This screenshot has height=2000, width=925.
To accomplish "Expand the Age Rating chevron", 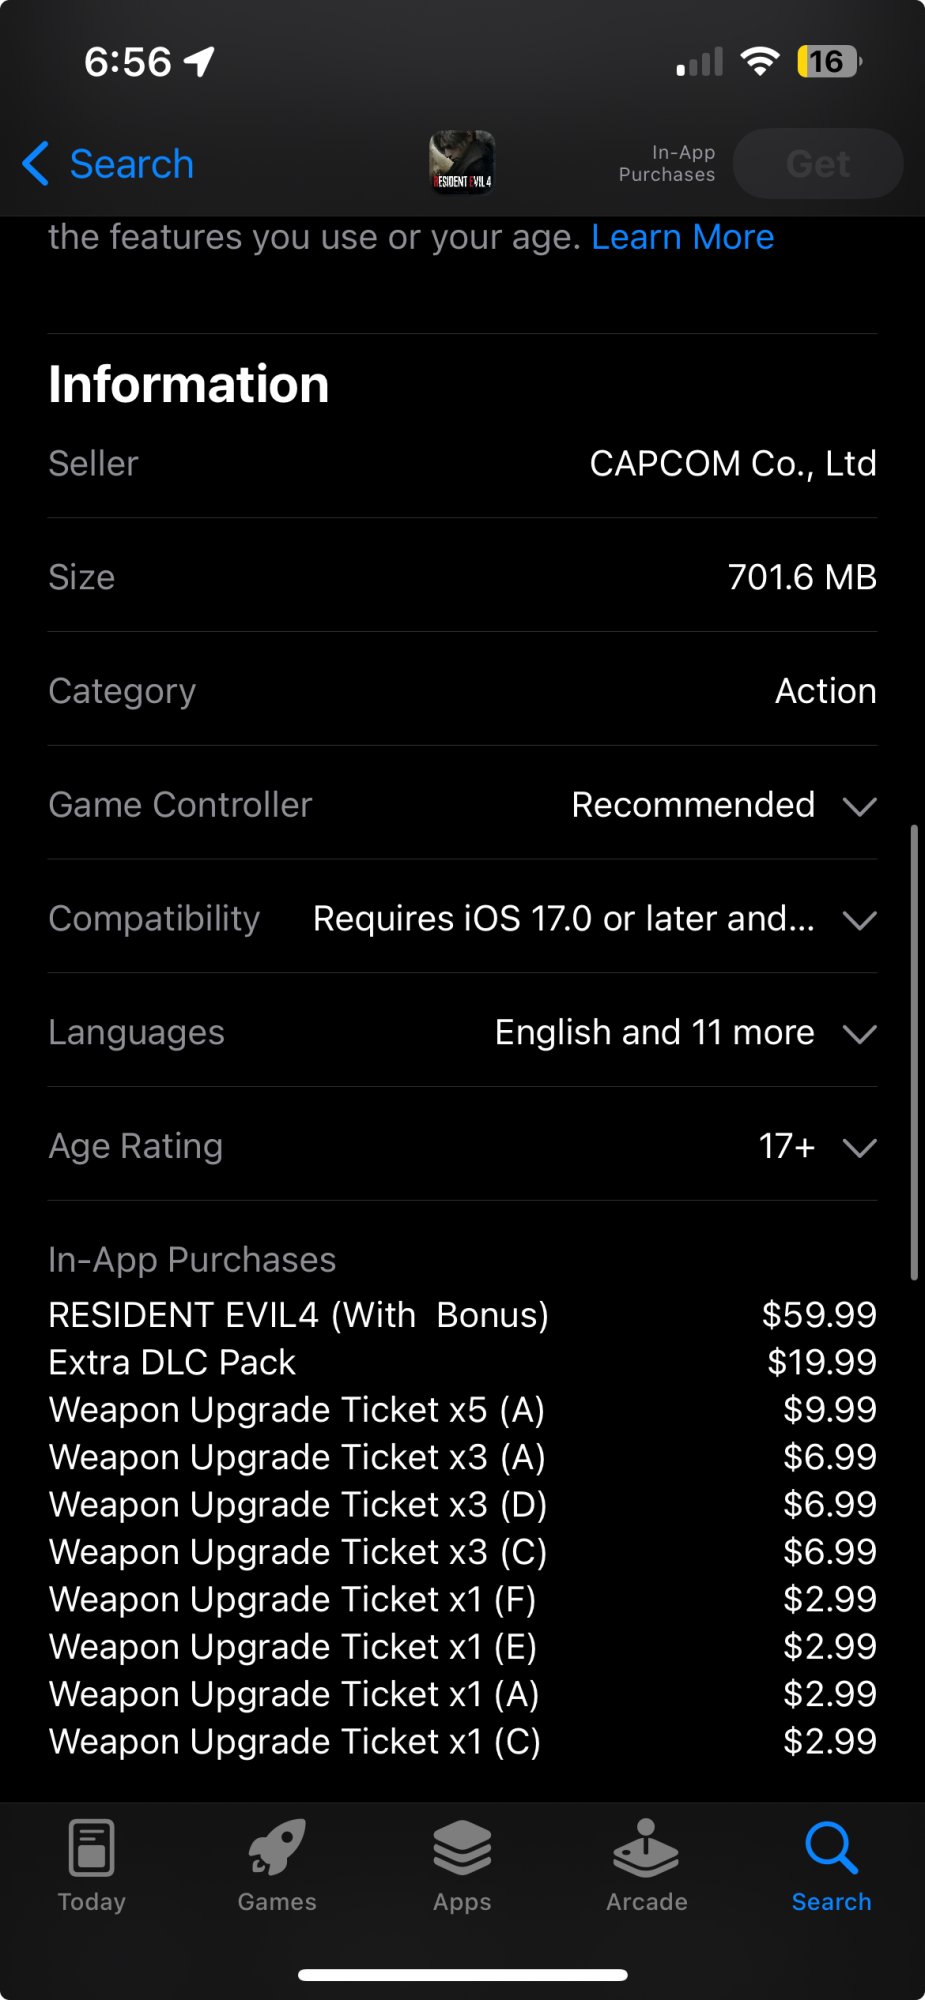I will click(859, 1147).
